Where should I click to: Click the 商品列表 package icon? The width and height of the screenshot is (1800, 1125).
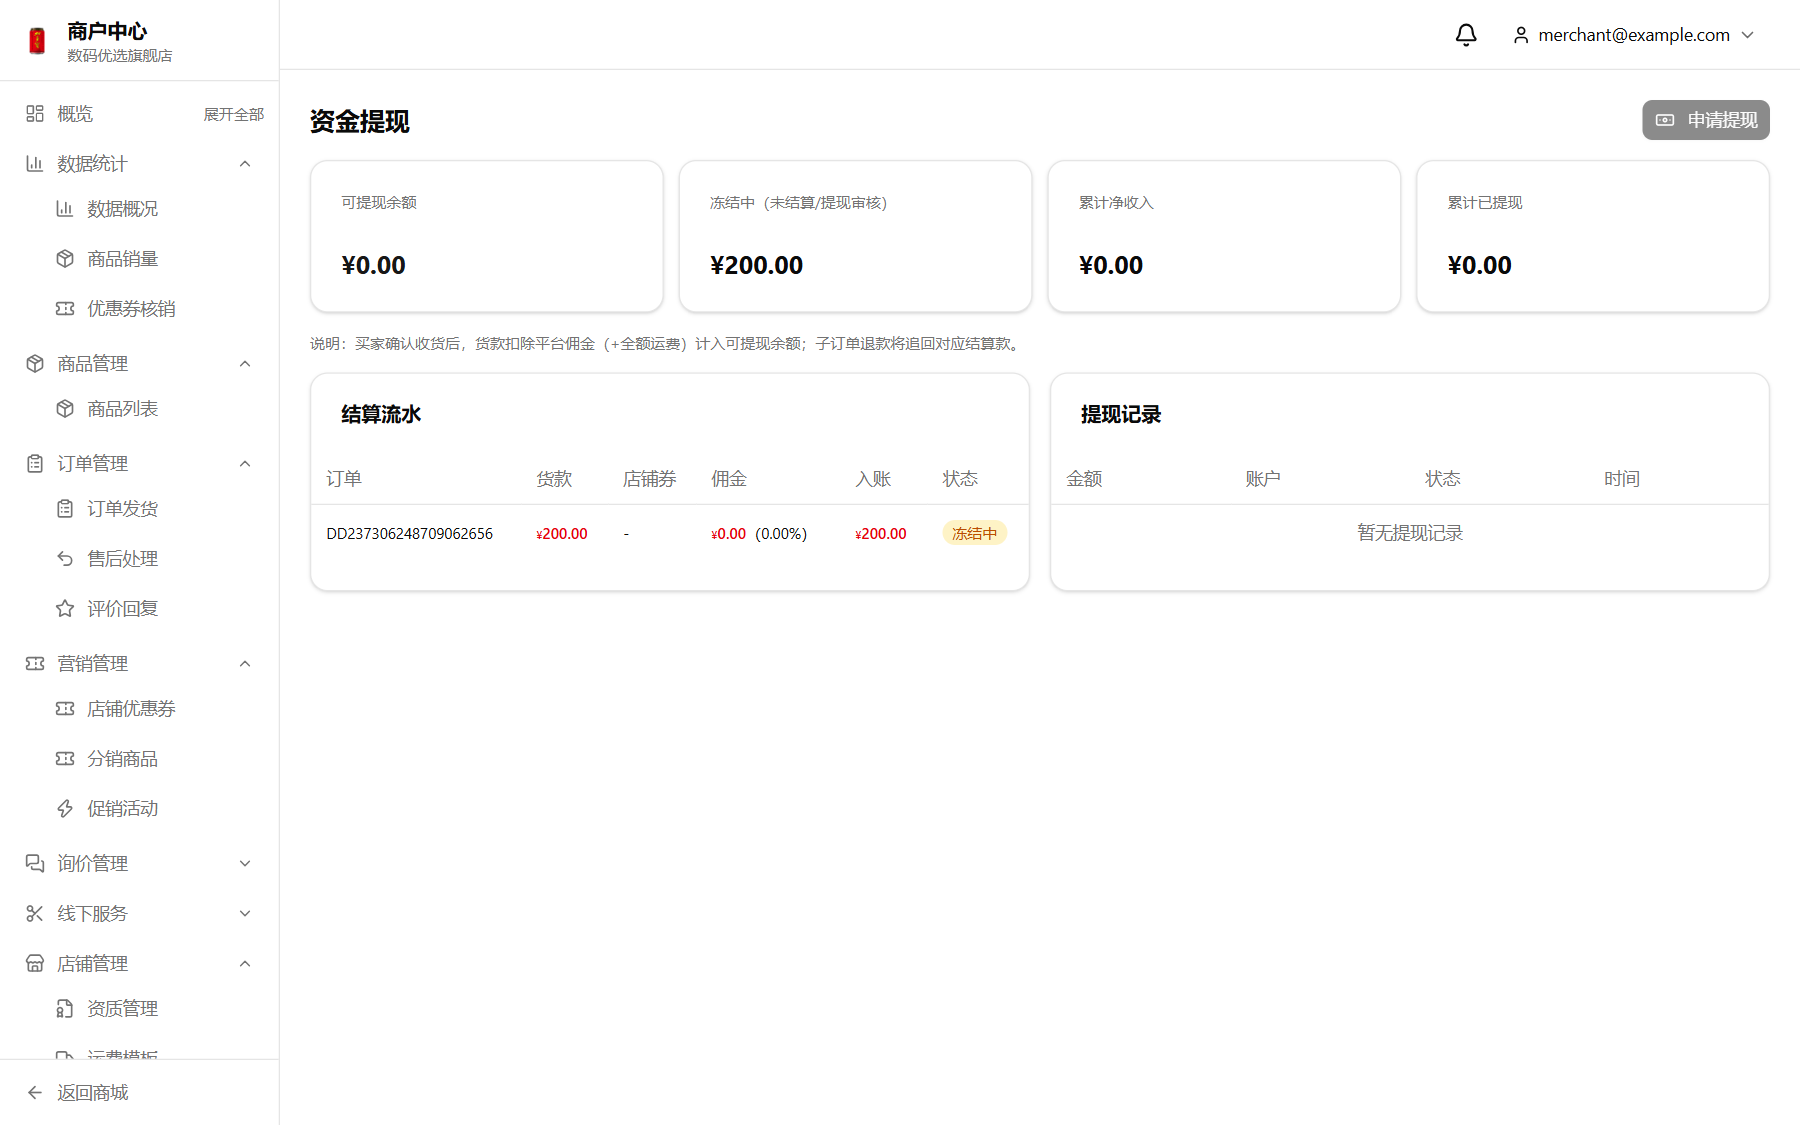pos(65,409)
